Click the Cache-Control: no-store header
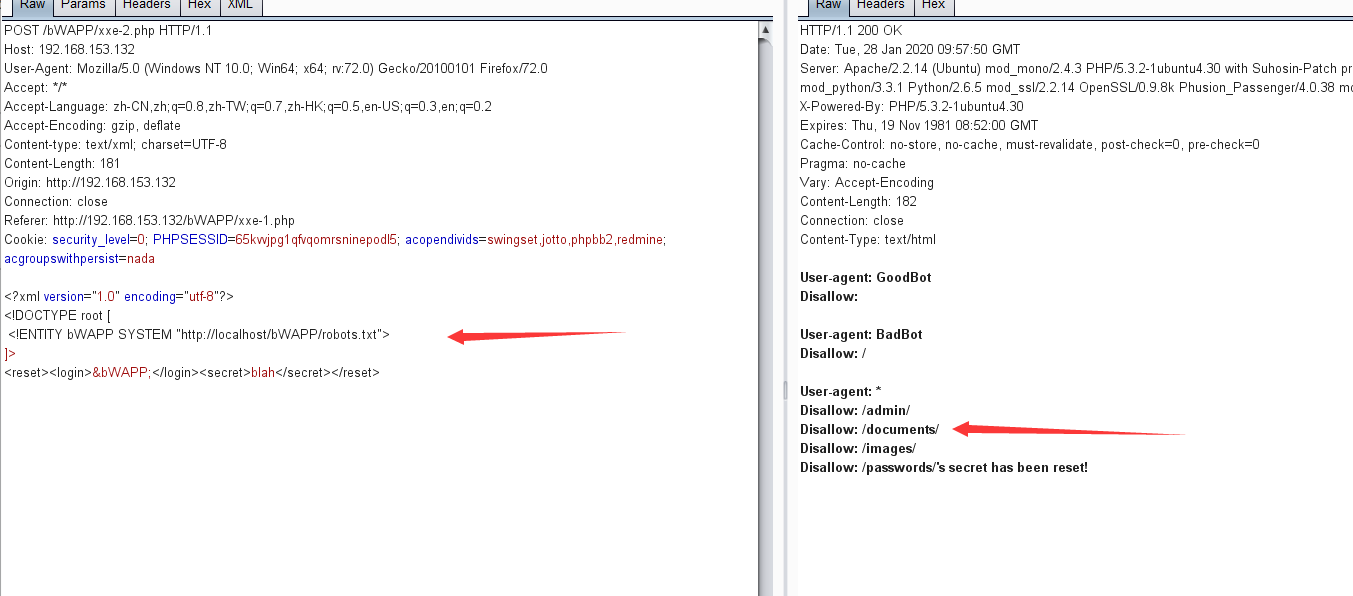The image size is (1353, 596). tap(1030, 145)
